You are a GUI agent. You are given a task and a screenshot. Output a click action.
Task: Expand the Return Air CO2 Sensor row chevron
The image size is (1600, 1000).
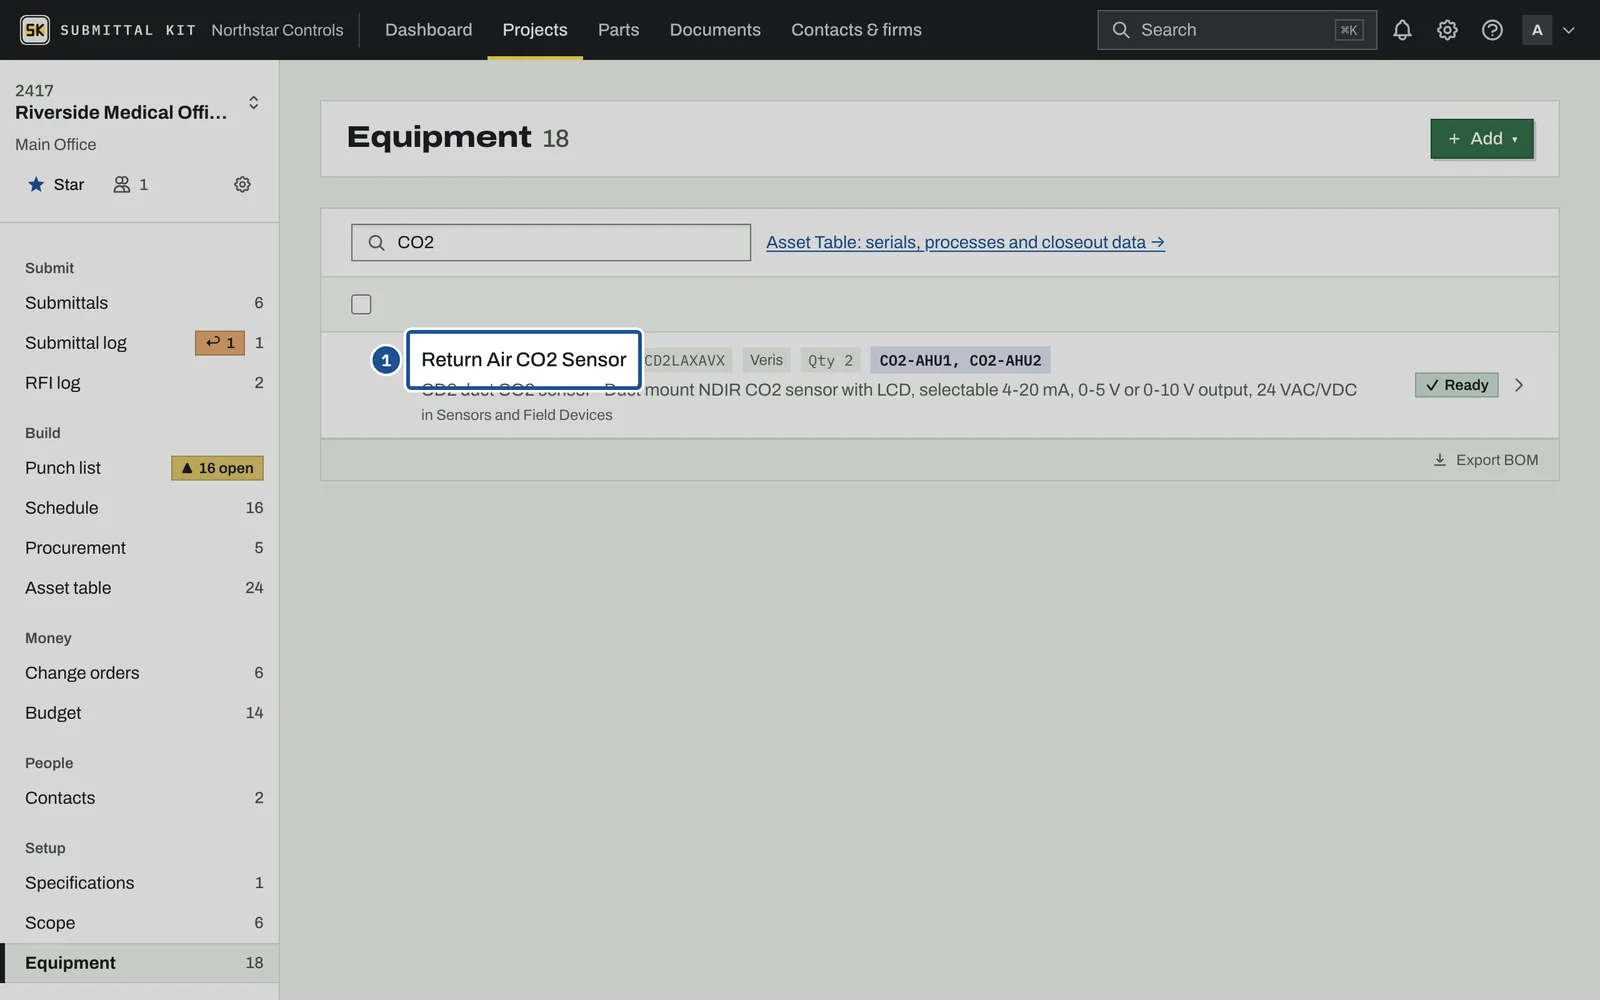click(x=1519, y=385)
